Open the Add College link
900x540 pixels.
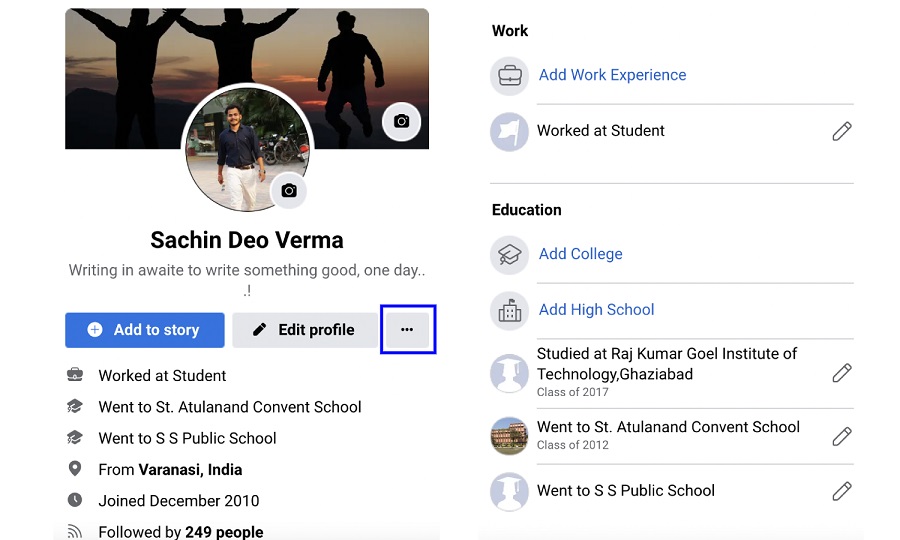click(580, 254)
